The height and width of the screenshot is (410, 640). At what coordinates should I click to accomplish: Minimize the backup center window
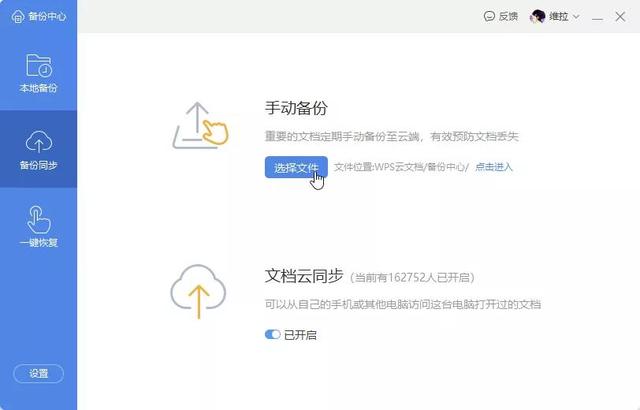[x=597, y=17]
